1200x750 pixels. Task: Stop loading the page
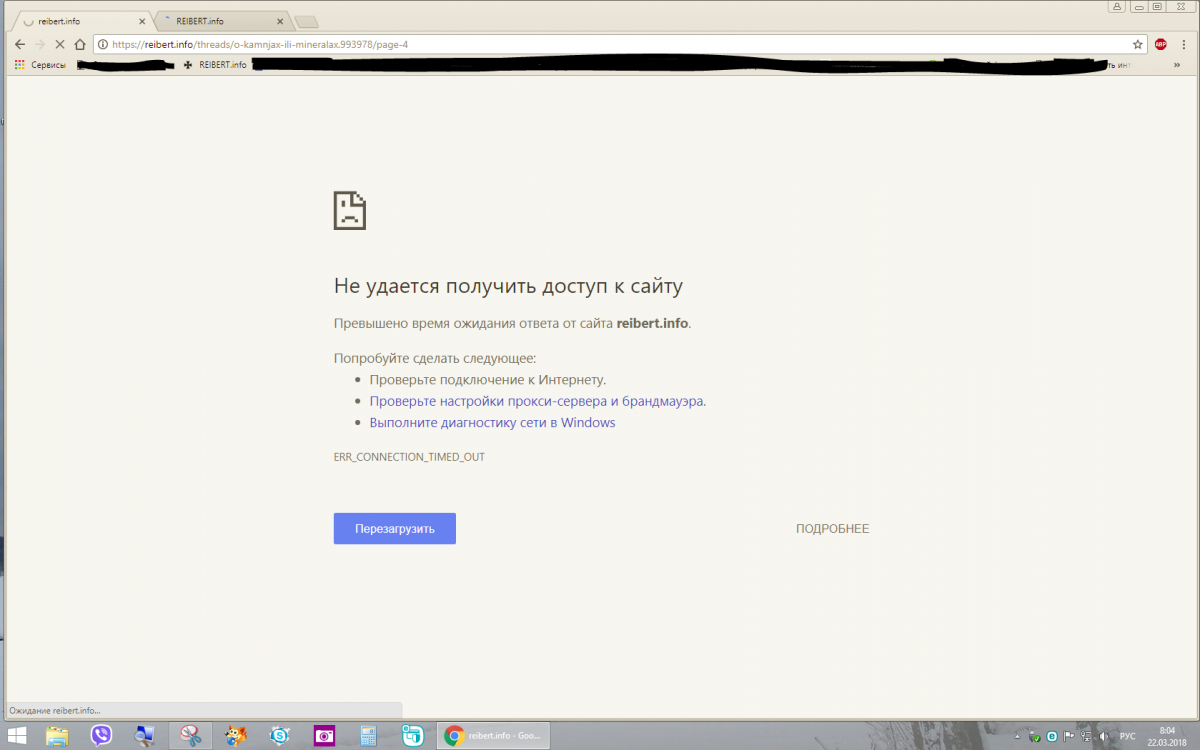point(60,44)
